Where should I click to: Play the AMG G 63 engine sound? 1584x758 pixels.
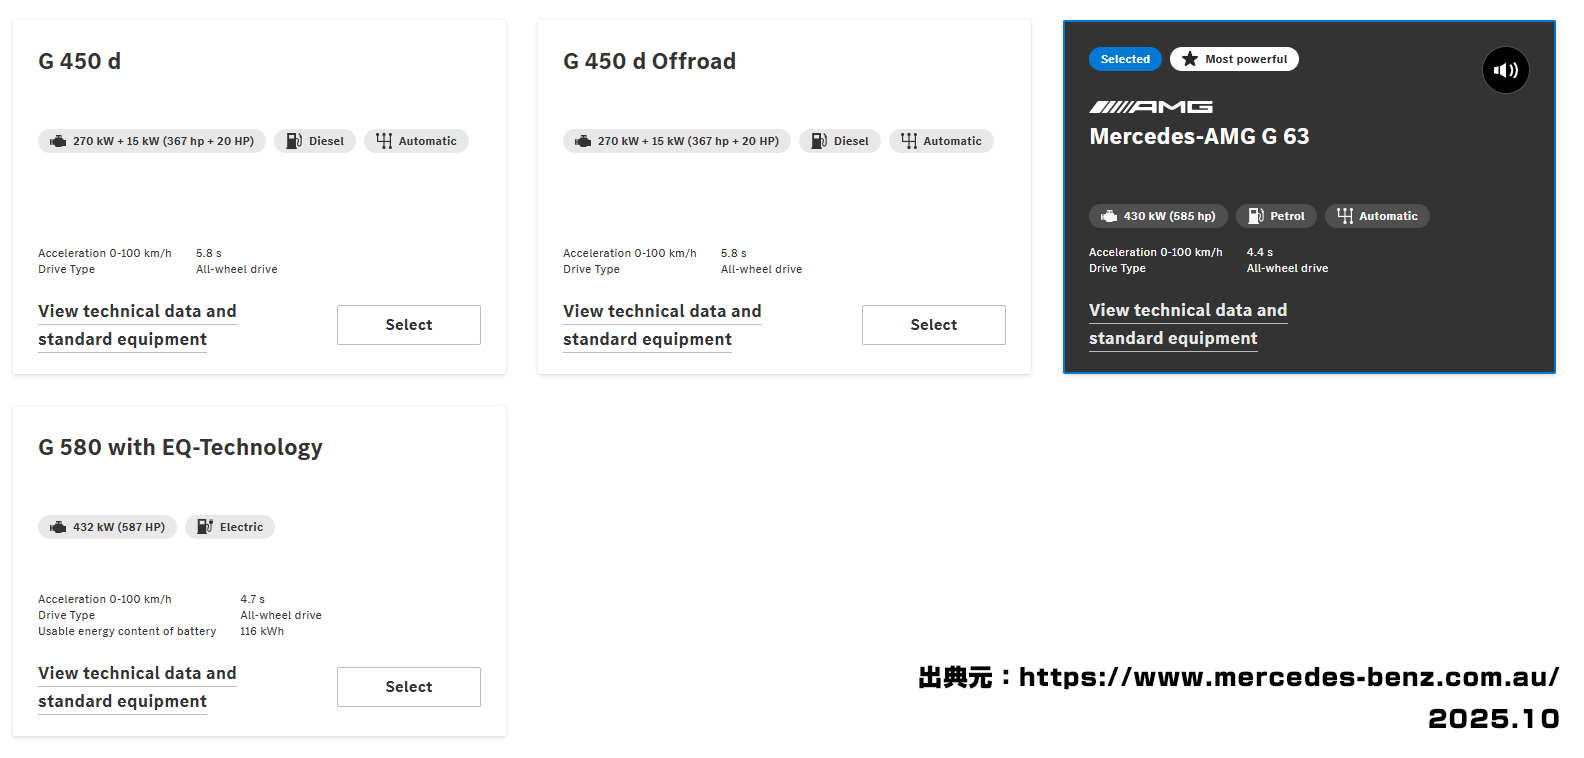(x=1505, y=70)
